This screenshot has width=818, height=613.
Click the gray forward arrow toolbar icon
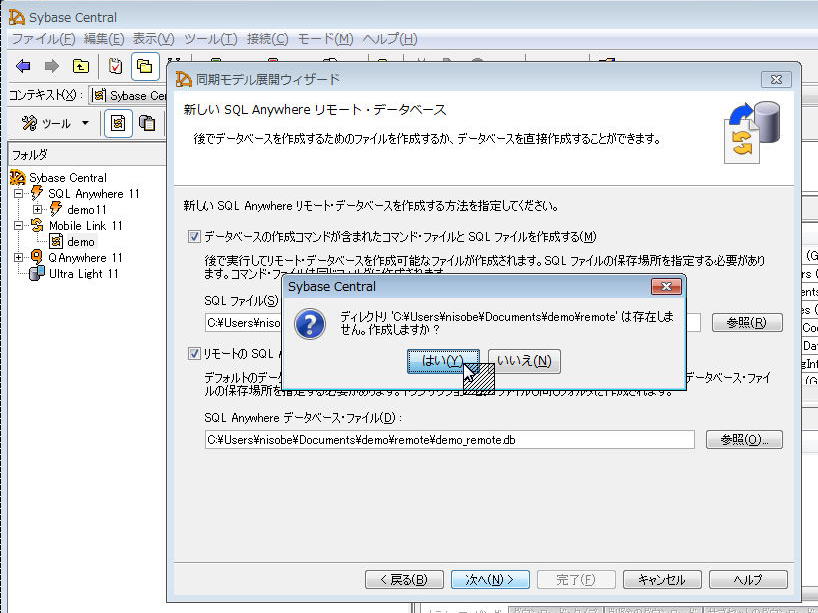[51, 66]
